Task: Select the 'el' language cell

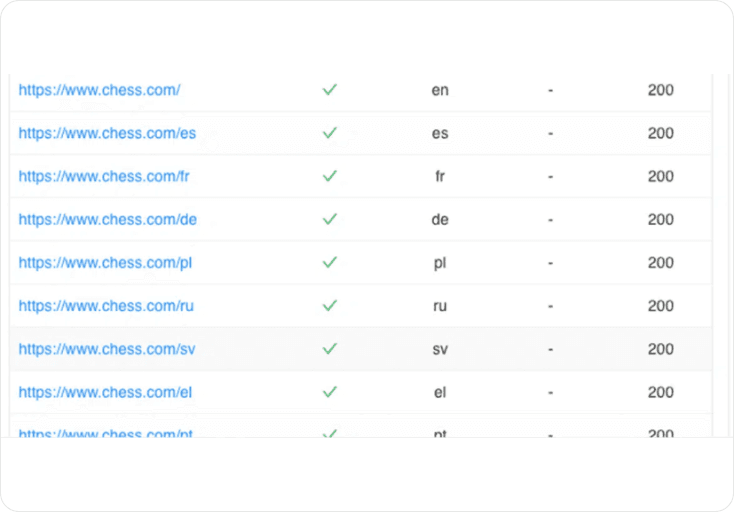Action: (440, 392)
